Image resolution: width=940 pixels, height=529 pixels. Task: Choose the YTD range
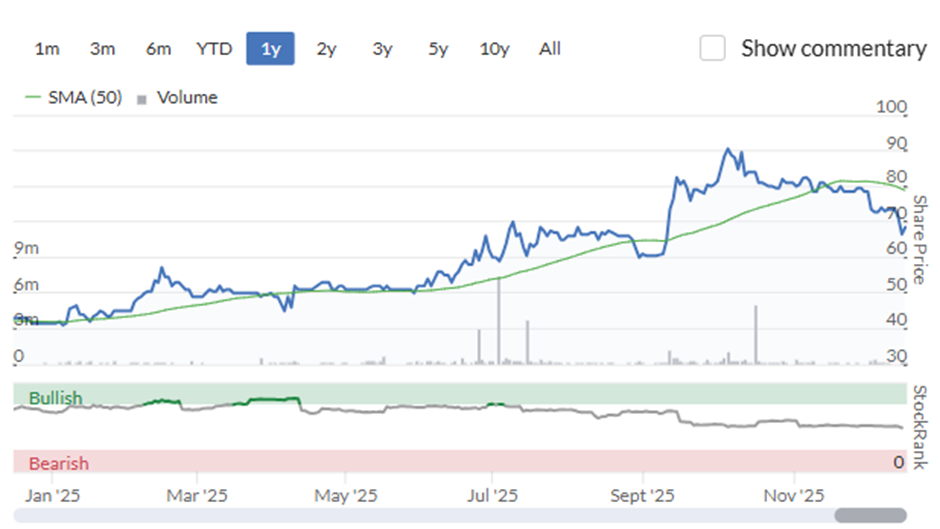click(x=214, y=49)
